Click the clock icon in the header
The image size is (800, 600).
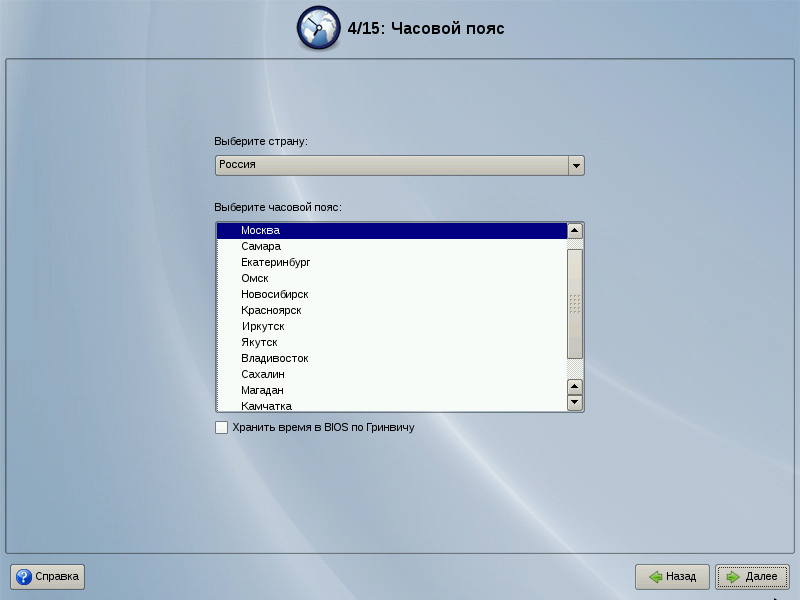click(318, 28)
